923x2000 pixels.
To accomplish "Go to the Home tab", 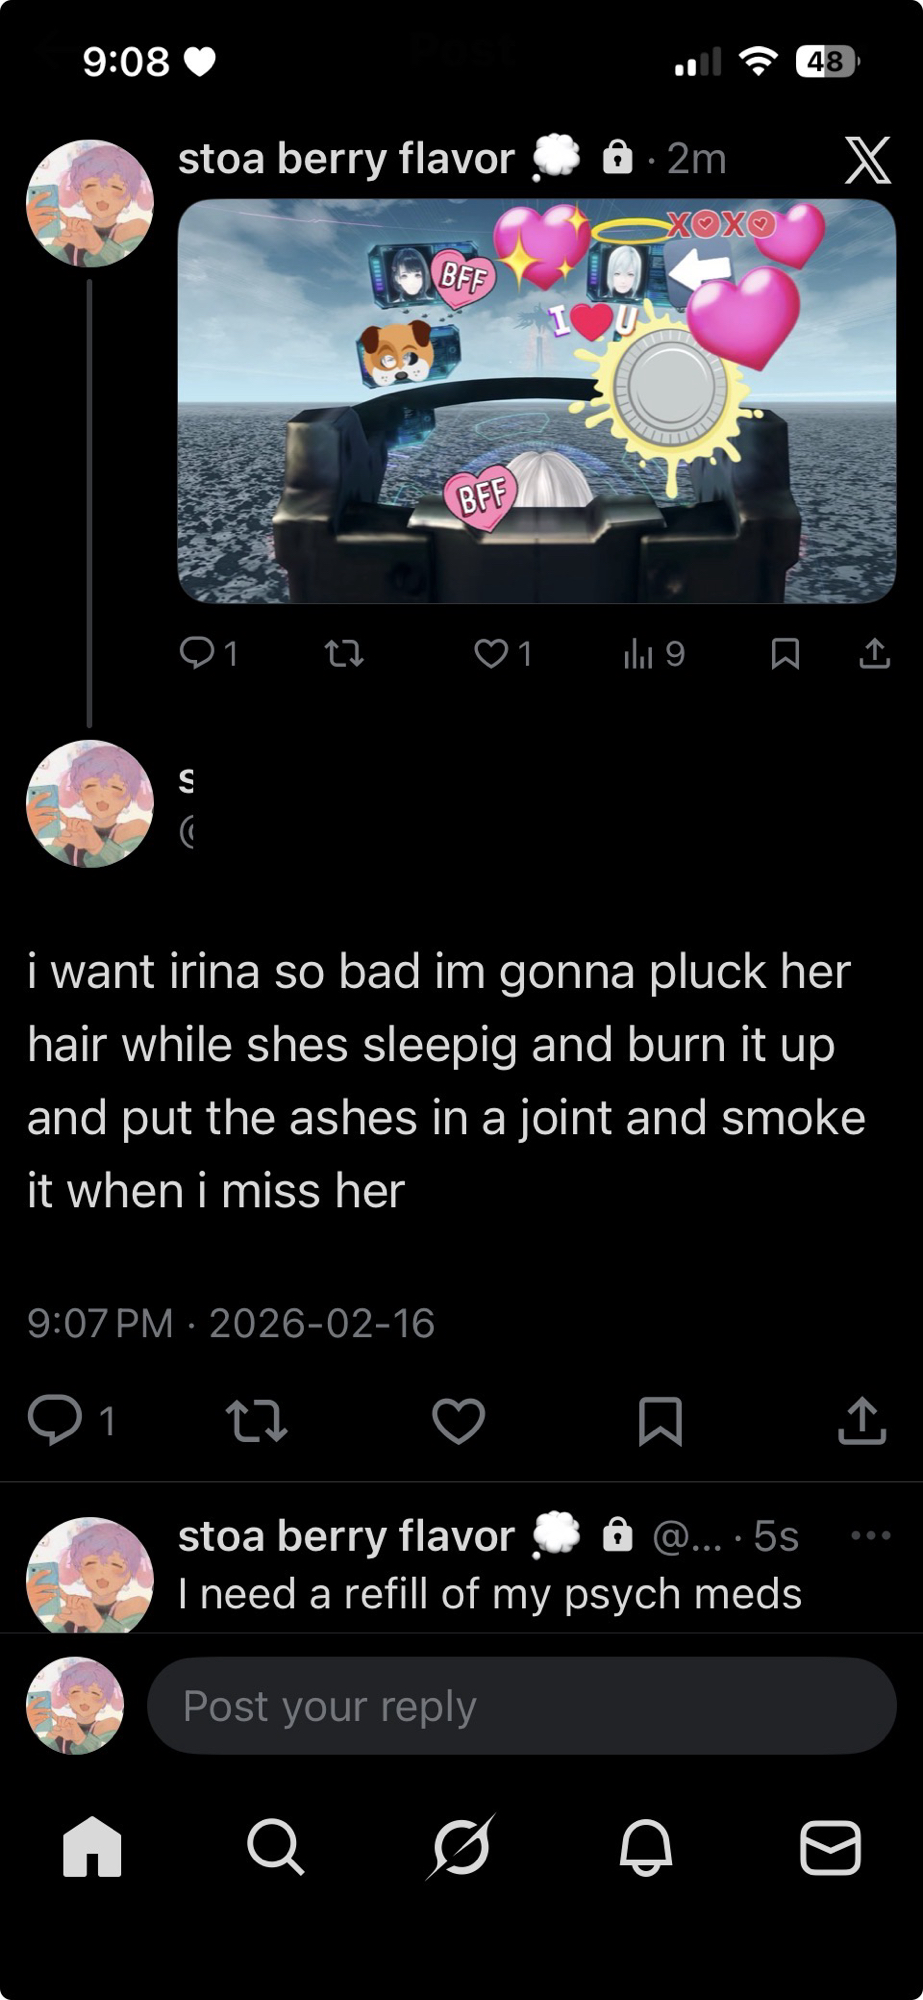I will (x=92, y=1846).
